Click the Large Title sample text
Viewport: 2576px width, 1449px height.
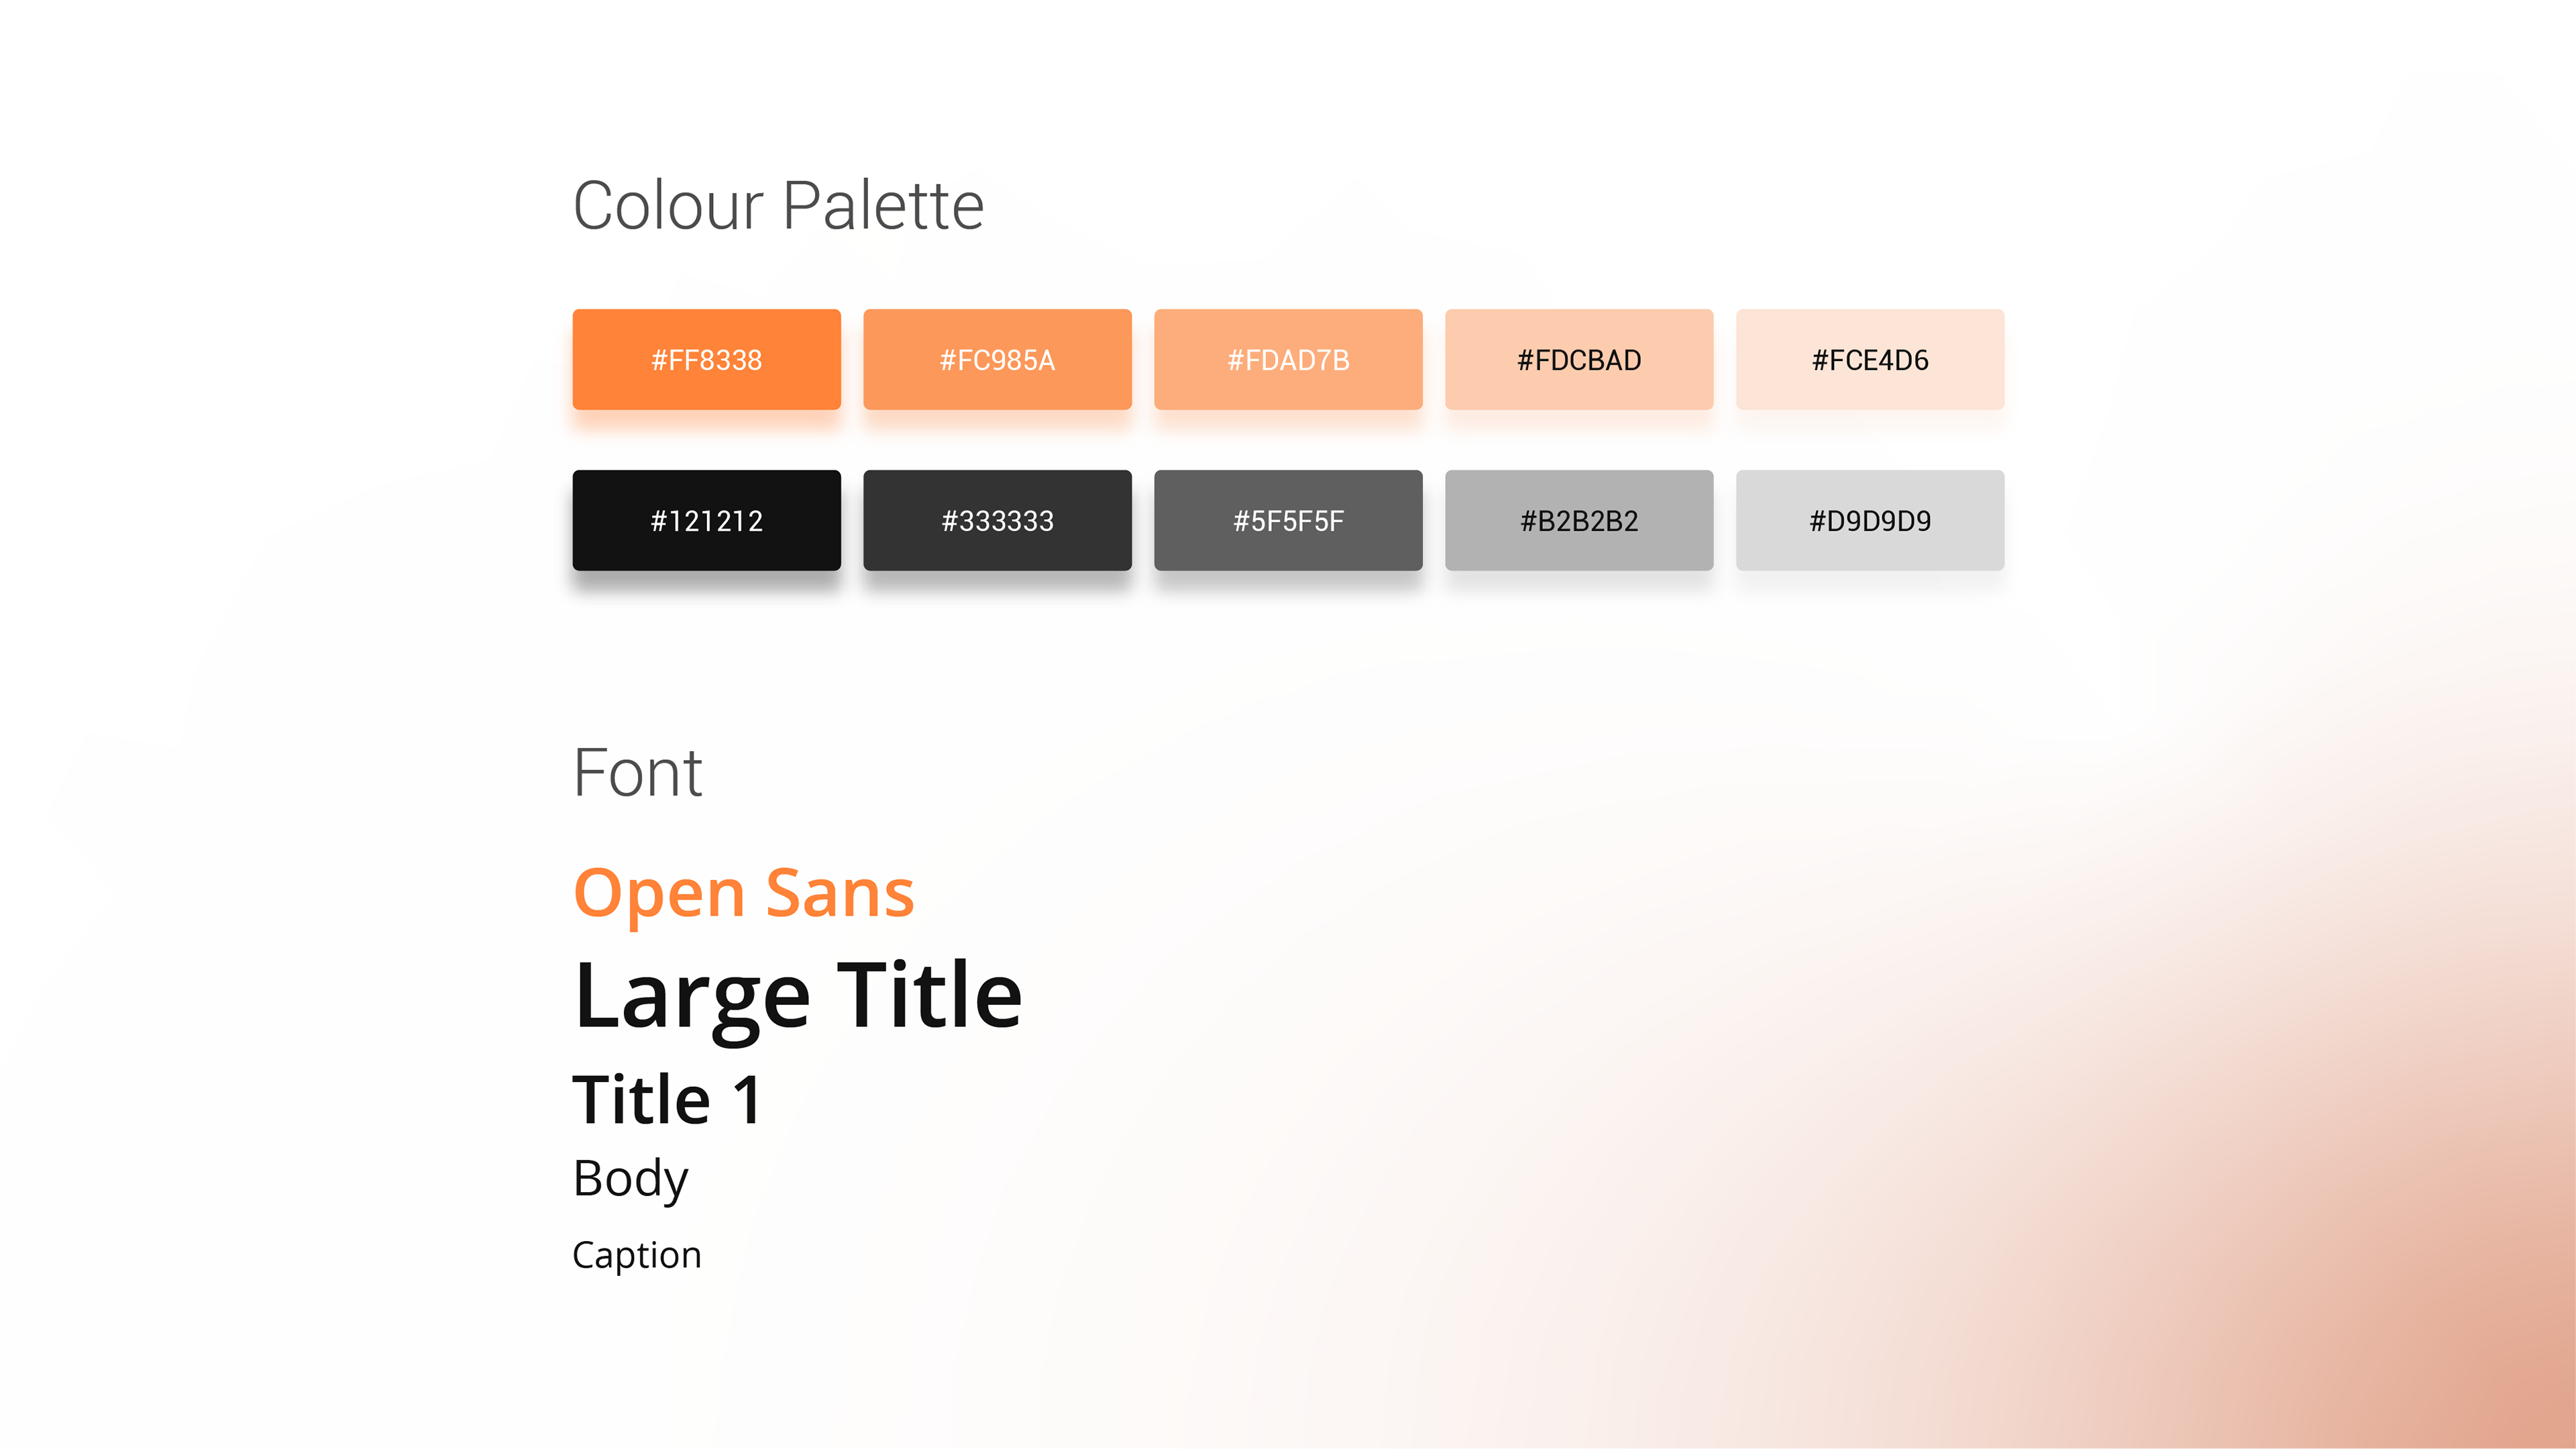coord(798,998)
